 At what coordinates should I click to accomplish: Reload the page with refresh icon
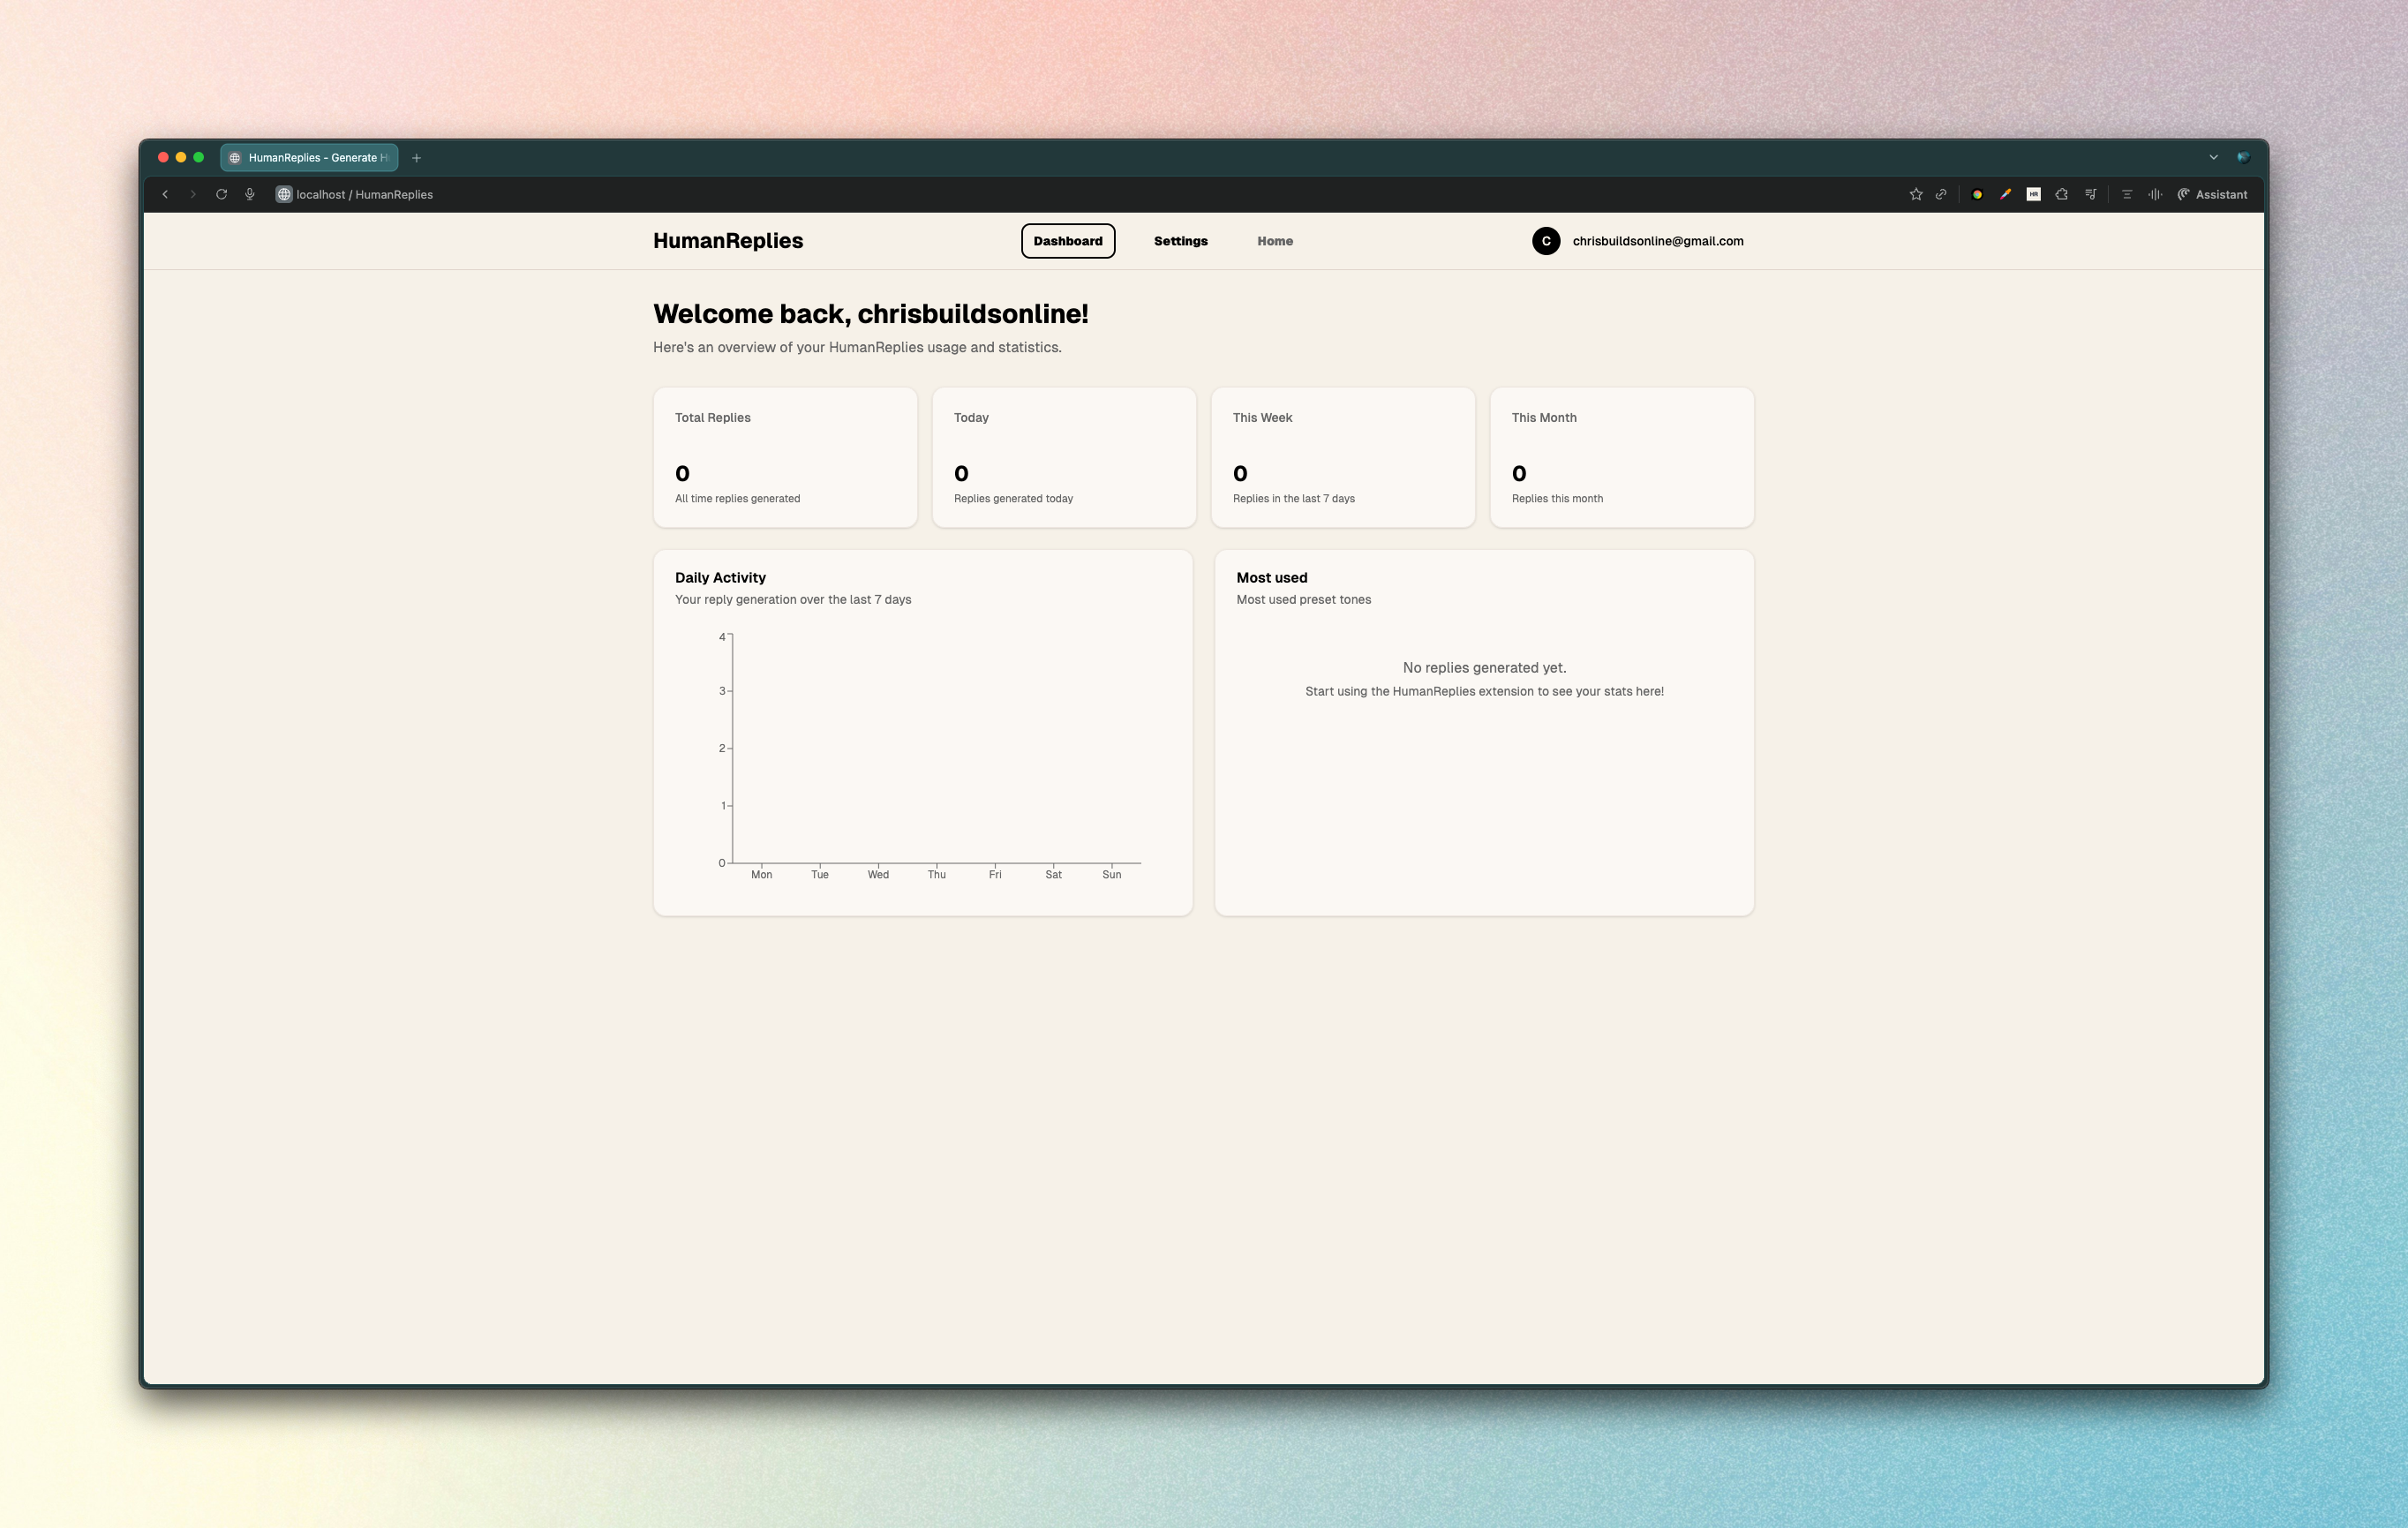click(x=221, y=195)
